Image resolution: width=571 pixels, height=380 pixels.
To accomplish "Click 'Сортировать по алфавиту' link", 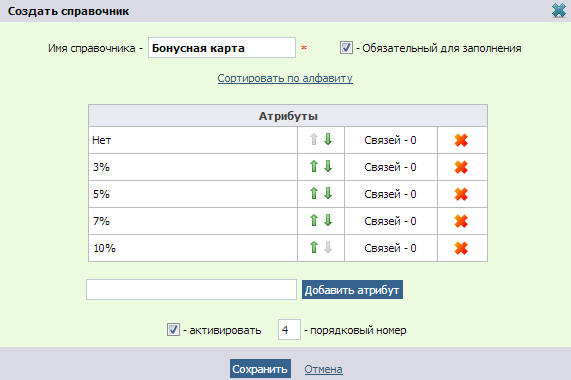I will (285, 78).
